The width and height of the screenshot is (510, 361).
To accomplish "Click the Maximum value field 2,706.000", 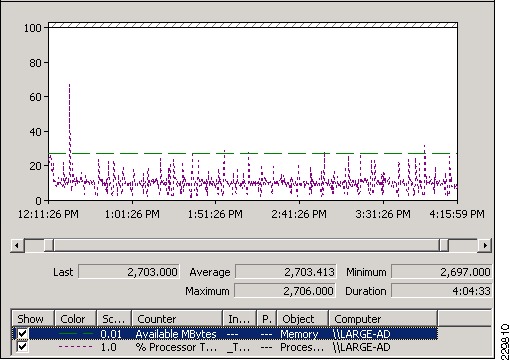I will click(x=285, y=291).
